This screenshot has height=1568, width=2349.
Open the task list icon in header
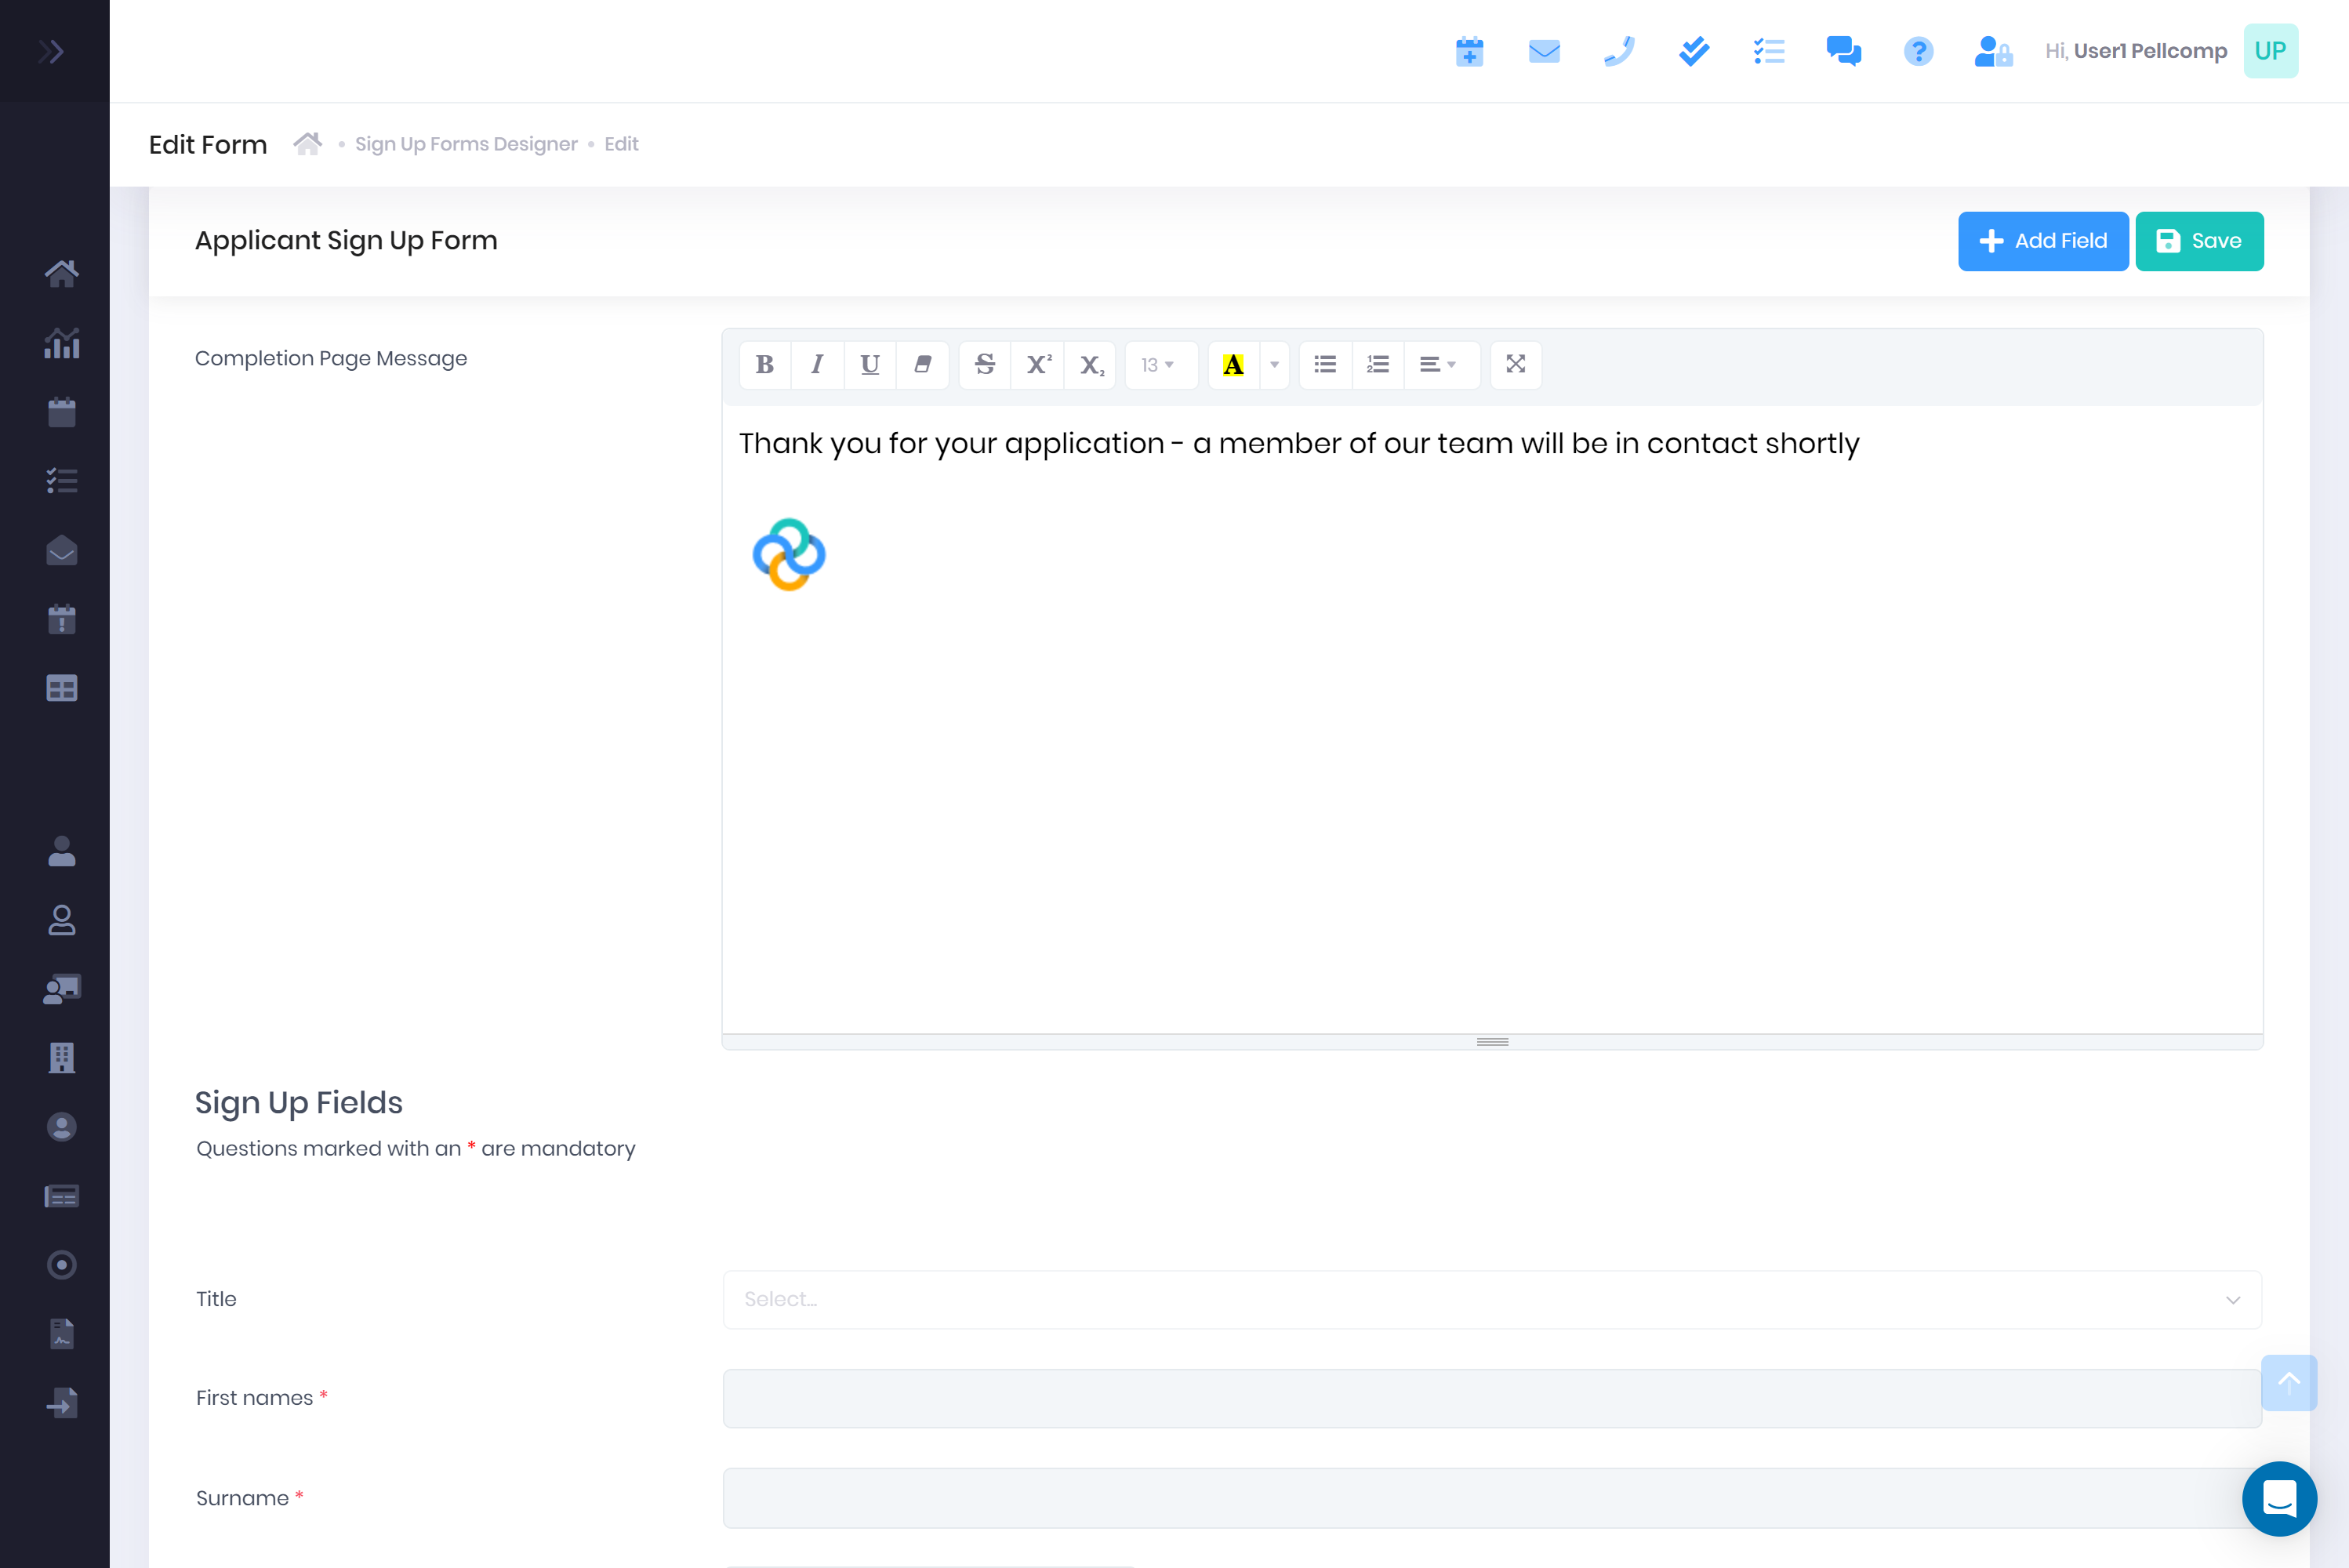pos(1769,51)
